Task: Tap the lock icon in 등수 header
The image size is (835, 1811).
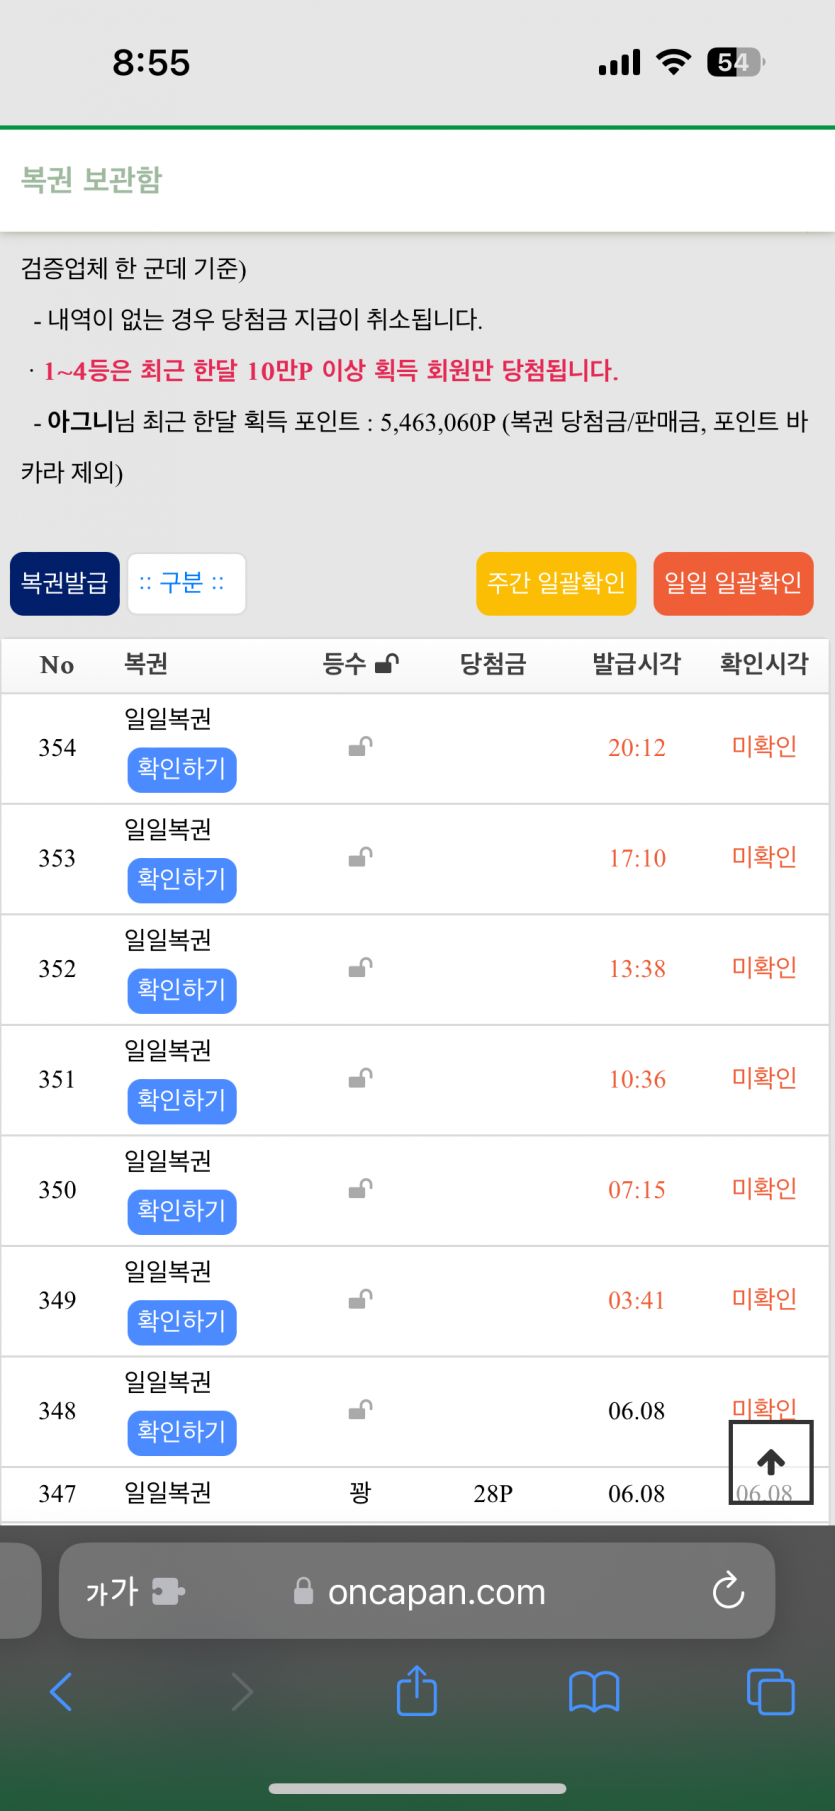Action: [x=387, y=664]
